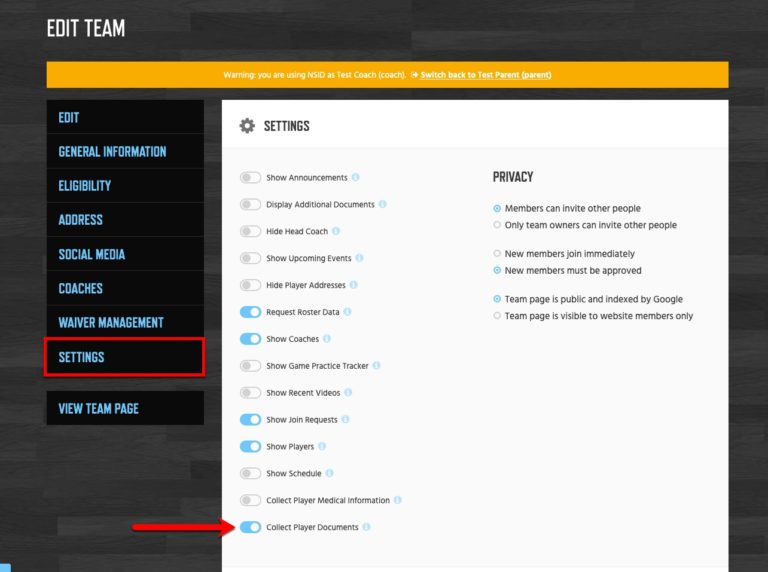Go to Coaches section
This screenshot has height=572, width=768.
(x=125, y=288)
